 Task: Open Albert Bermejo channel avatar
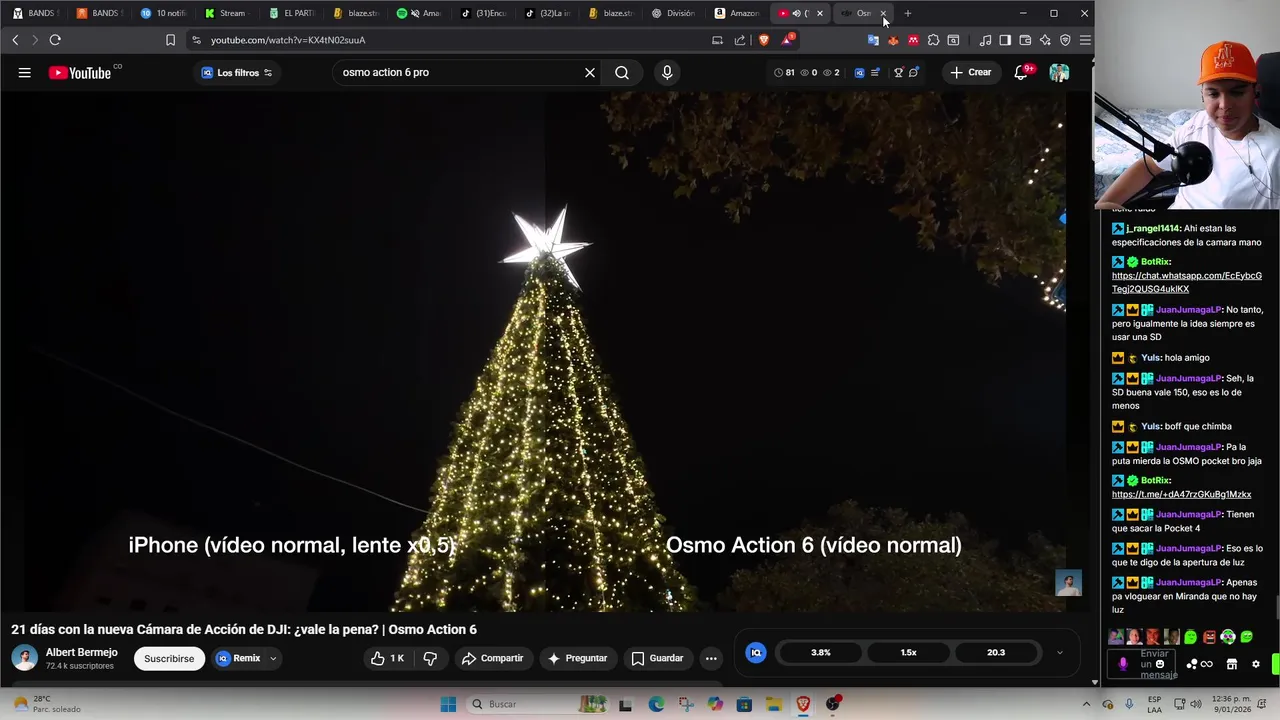click(x=25, y=658)
